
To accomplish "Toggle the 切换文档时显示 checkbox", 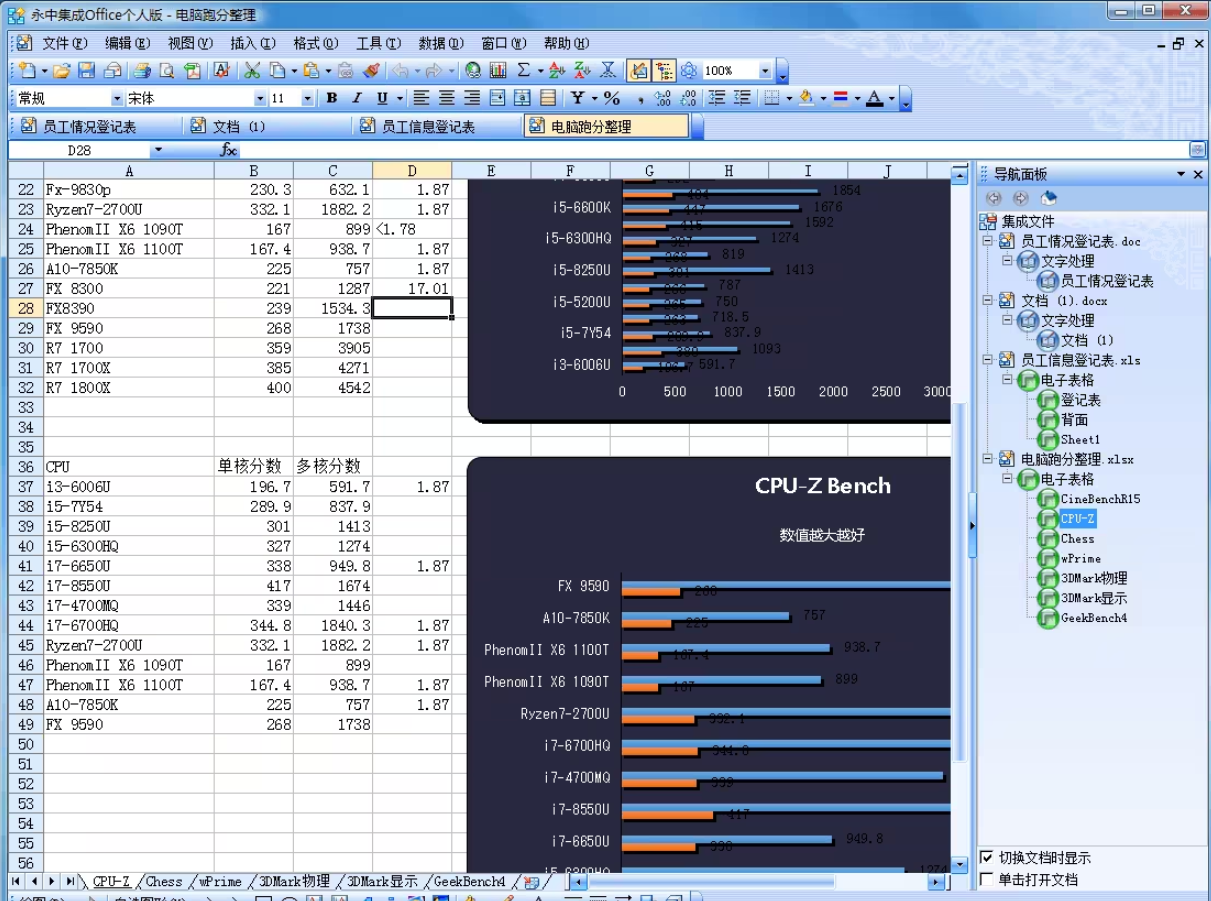I will coord(987,858).
